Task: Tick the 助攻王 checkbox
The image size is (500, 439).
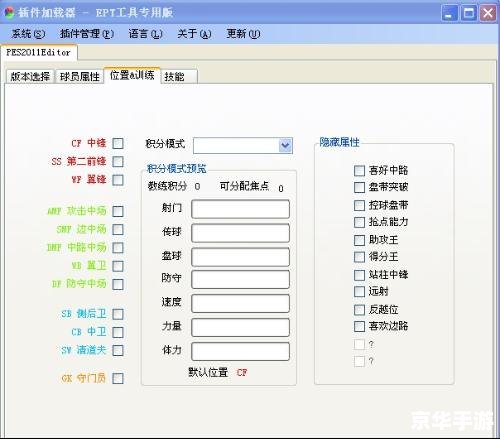Action: 359,240
